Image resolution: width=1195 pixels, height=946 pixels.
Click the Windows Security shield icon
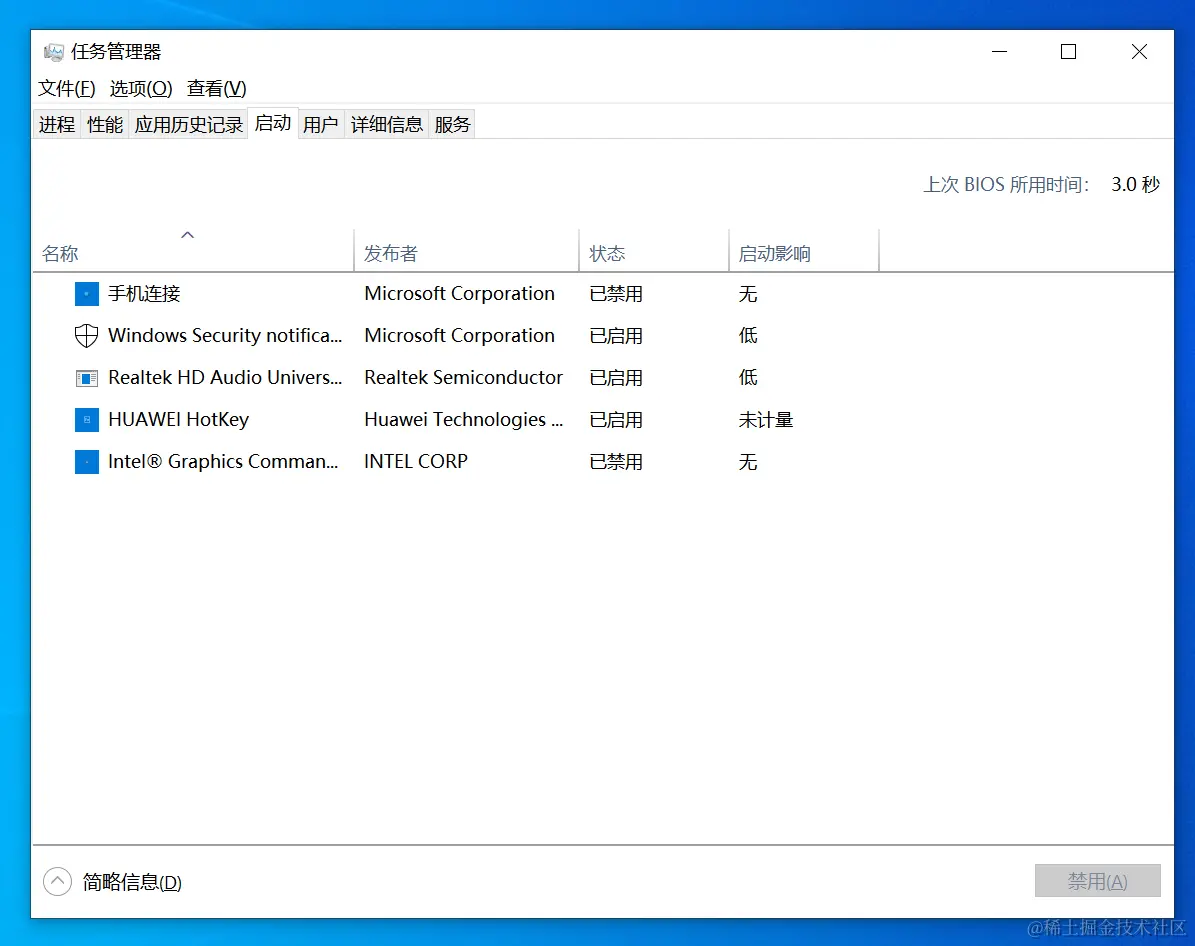[87, 335]
